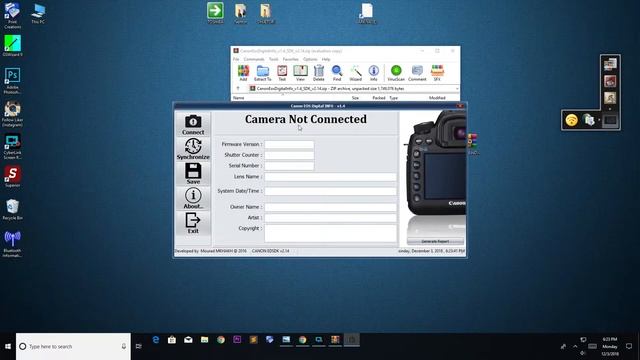Show hidden tray icons chevron
640x360 pixels.
(575, 347)
